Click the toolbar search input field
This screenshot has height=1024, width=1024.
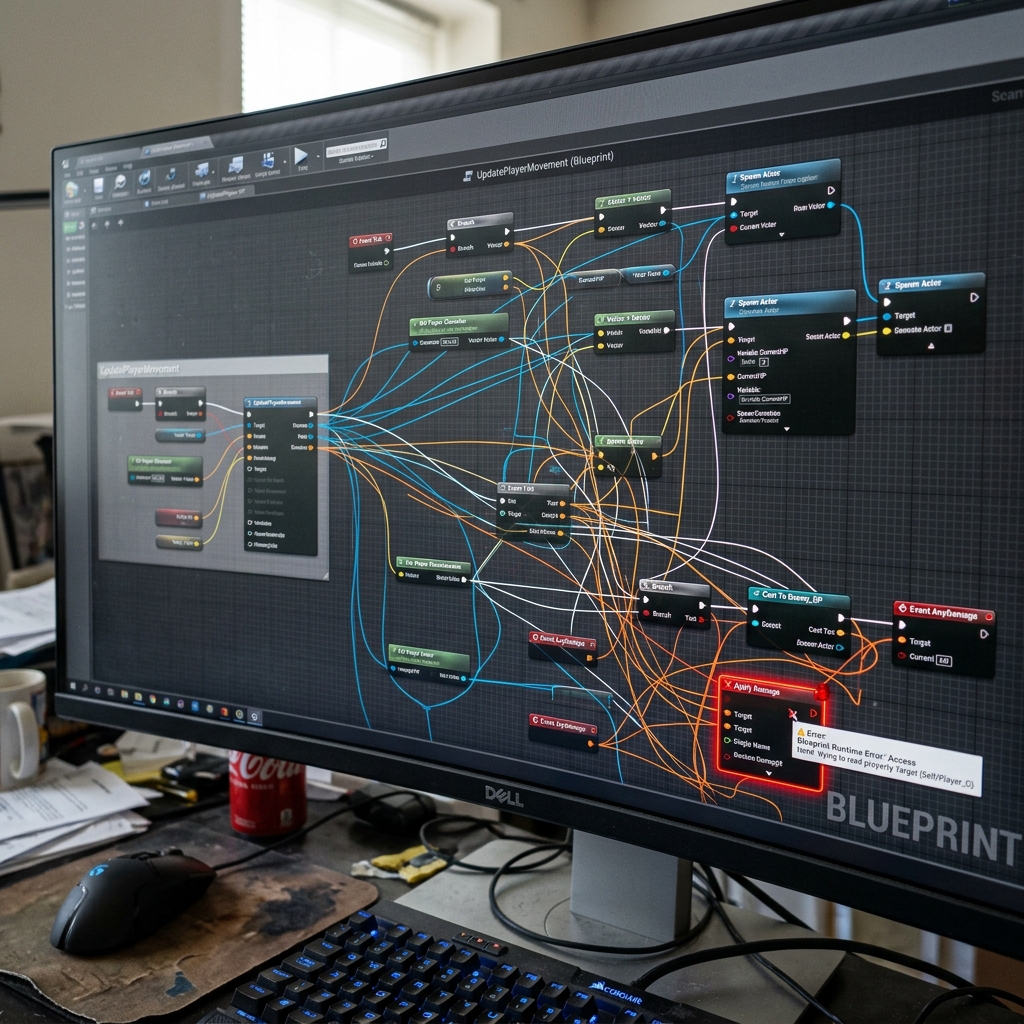pos(351,148)
